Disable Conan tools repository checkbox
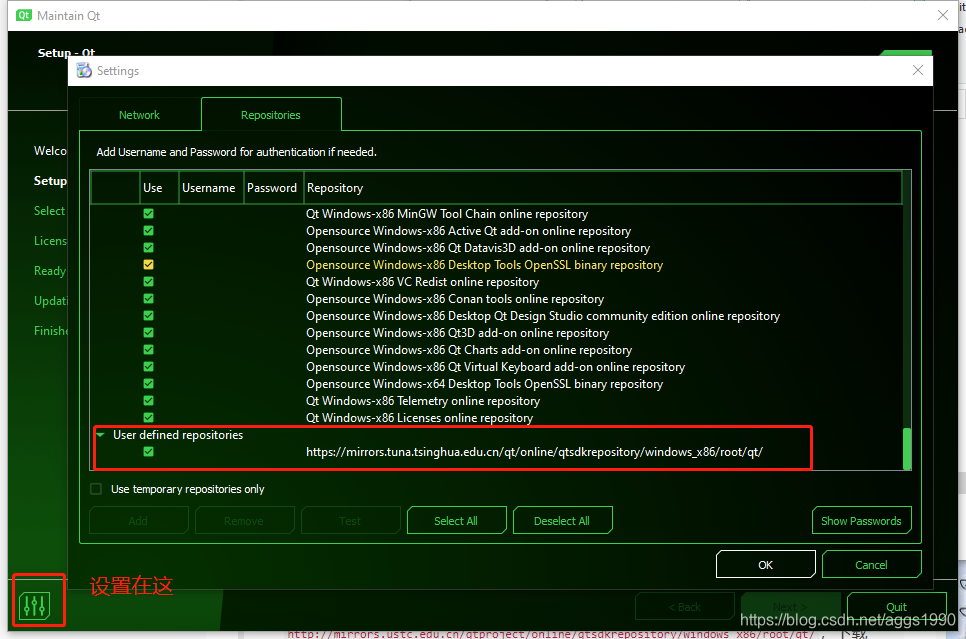Image resolution: width=966 pixels, height=639 pixels. click(x=148, y=299)
